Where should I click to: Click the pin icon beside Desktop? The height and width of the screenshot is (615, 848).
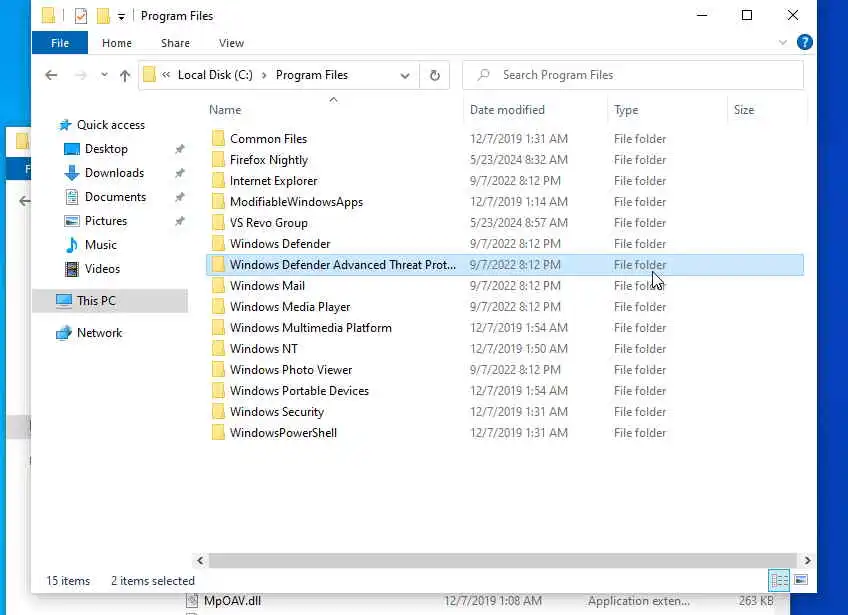tap(180, 149)
